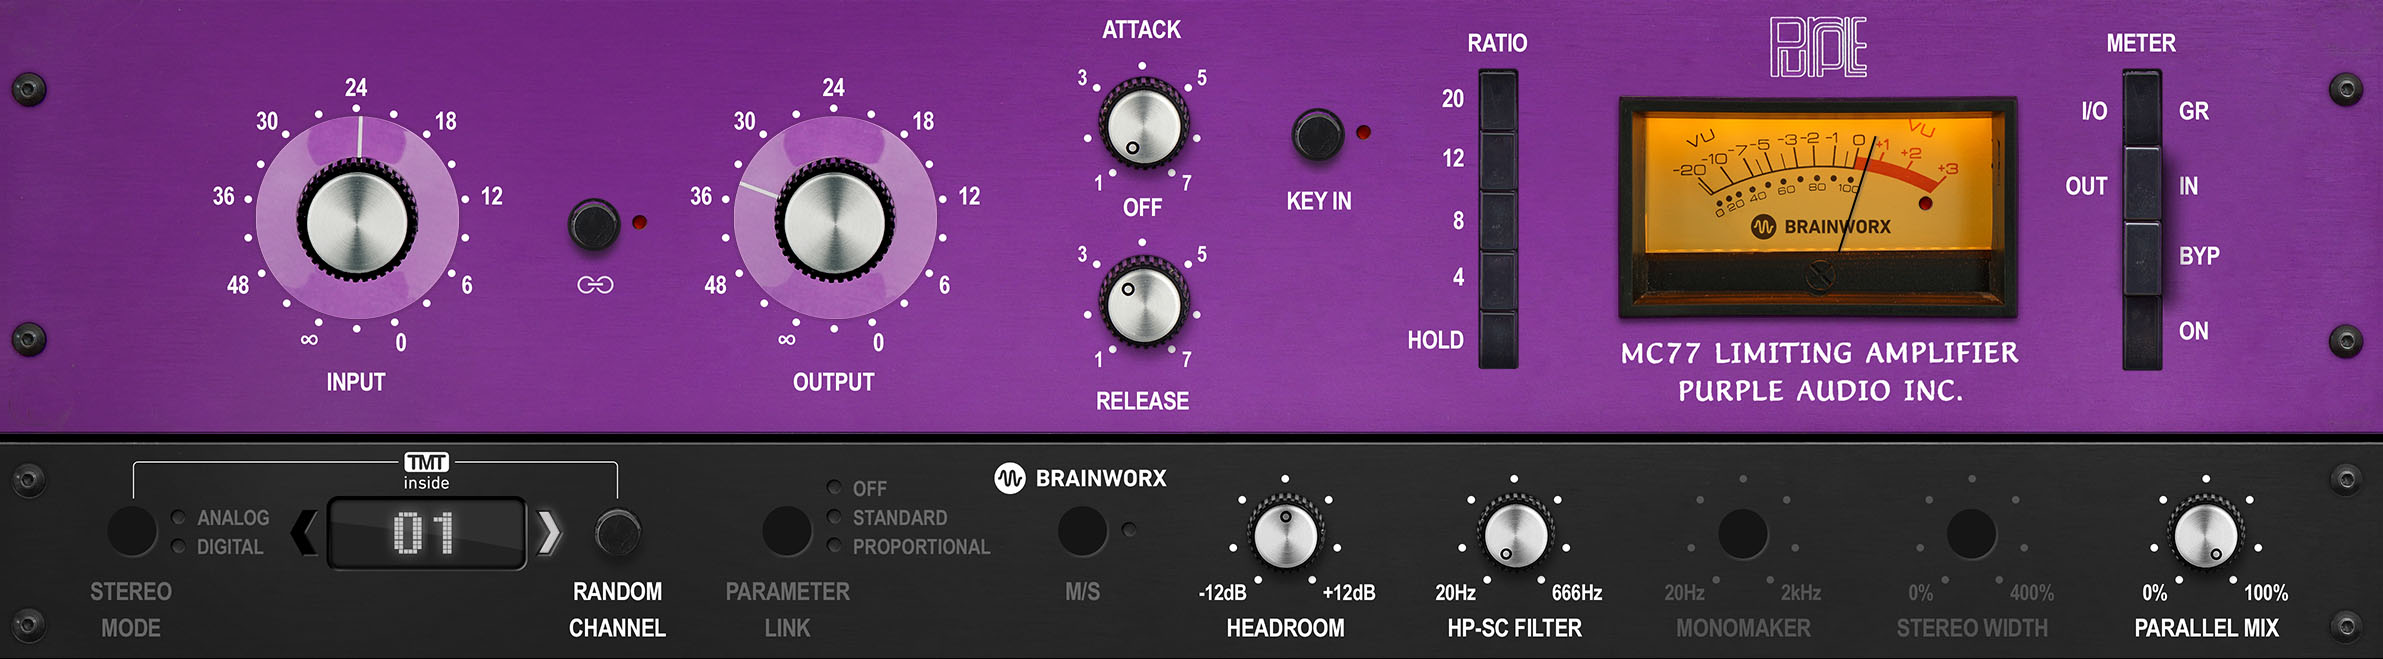This screenshot has height=659, width=2383.
Task: Enable the KEY IN button
Action: coord(1318,135)
